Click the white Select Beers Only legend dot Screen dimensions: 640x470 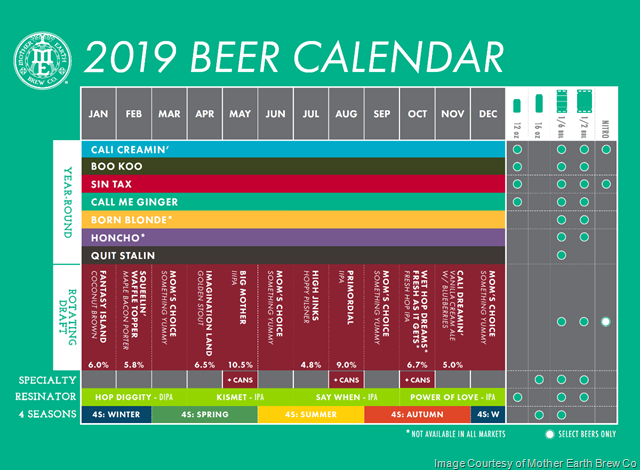(550, 434)
